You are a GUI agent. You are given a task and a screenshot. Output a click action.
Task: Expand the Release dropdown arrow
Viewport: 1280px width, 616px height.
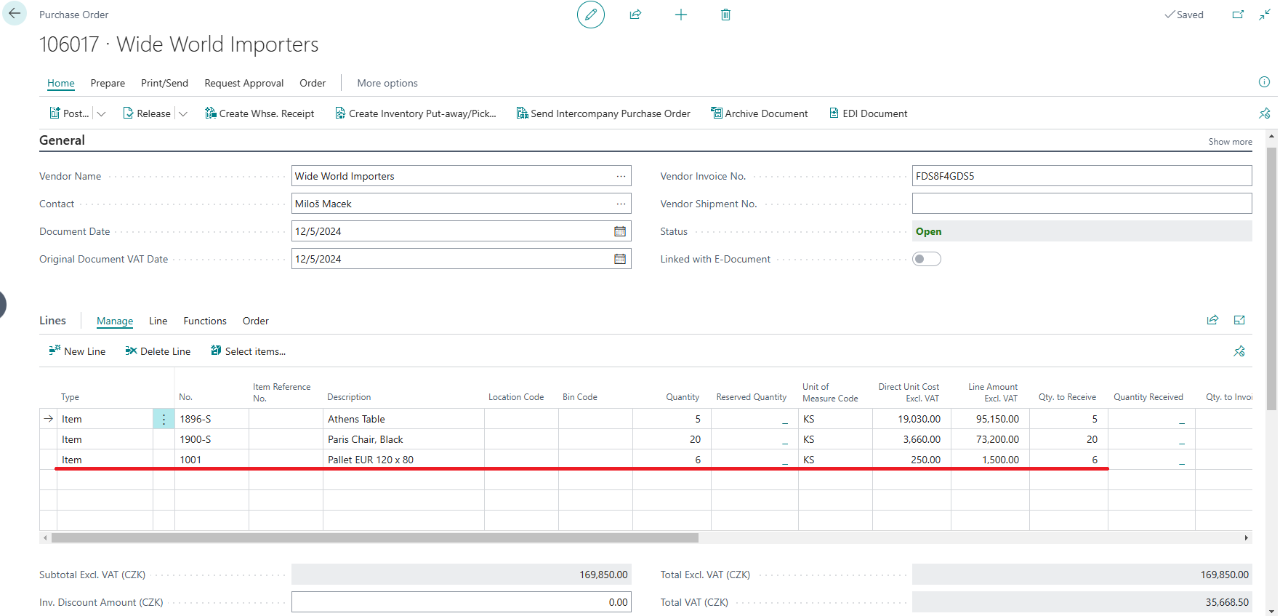pyautogui.click(x=183, y=114)
